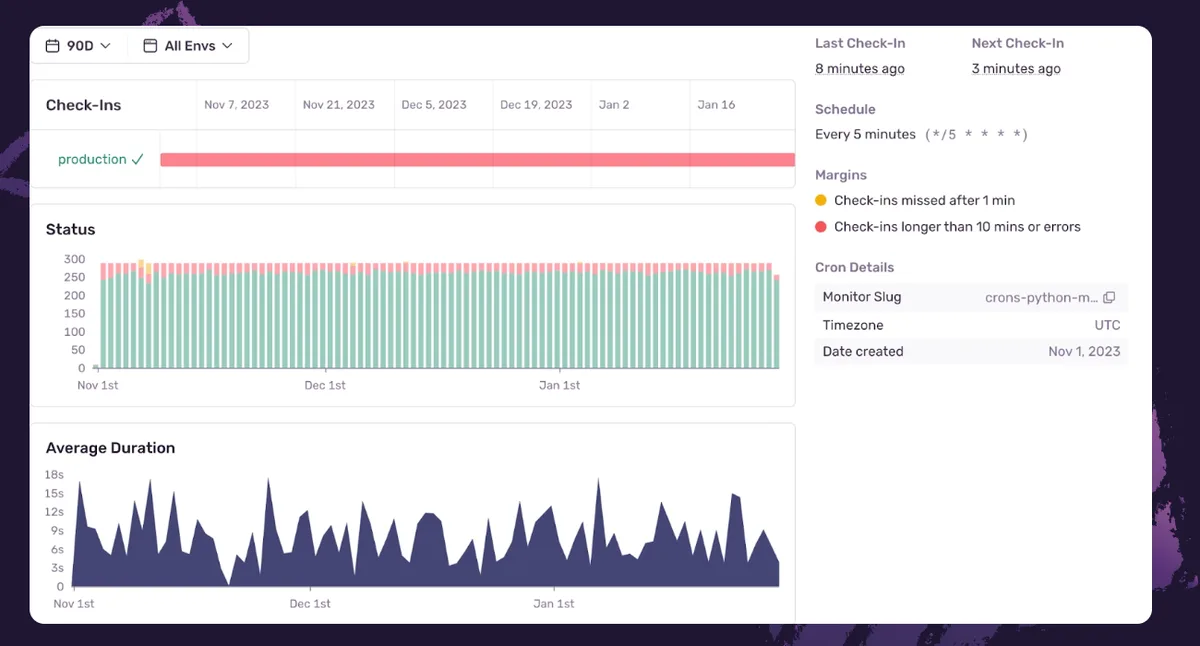Select the Jan 2 timeline label
1200x646 pixels.
[x=614, y=105]
